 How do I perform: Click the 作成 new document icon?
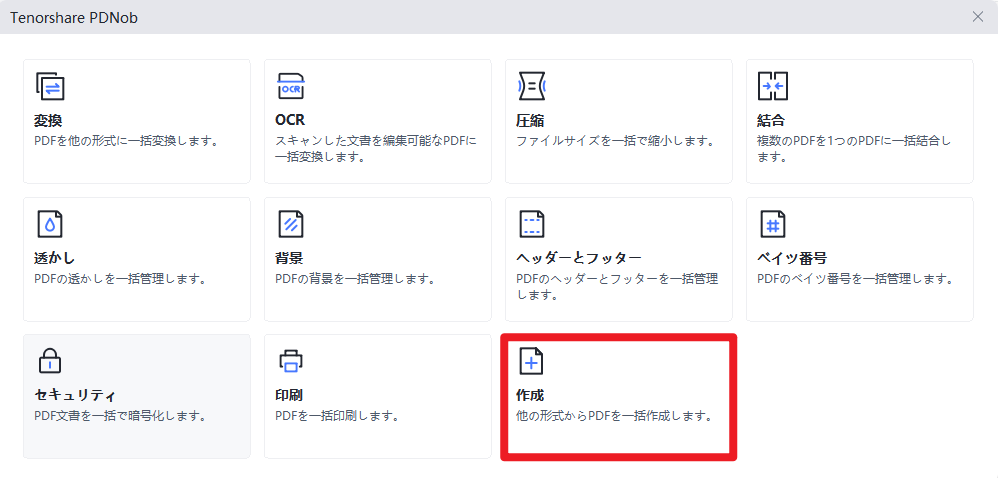pyautogui.click(x=532, y=361)
